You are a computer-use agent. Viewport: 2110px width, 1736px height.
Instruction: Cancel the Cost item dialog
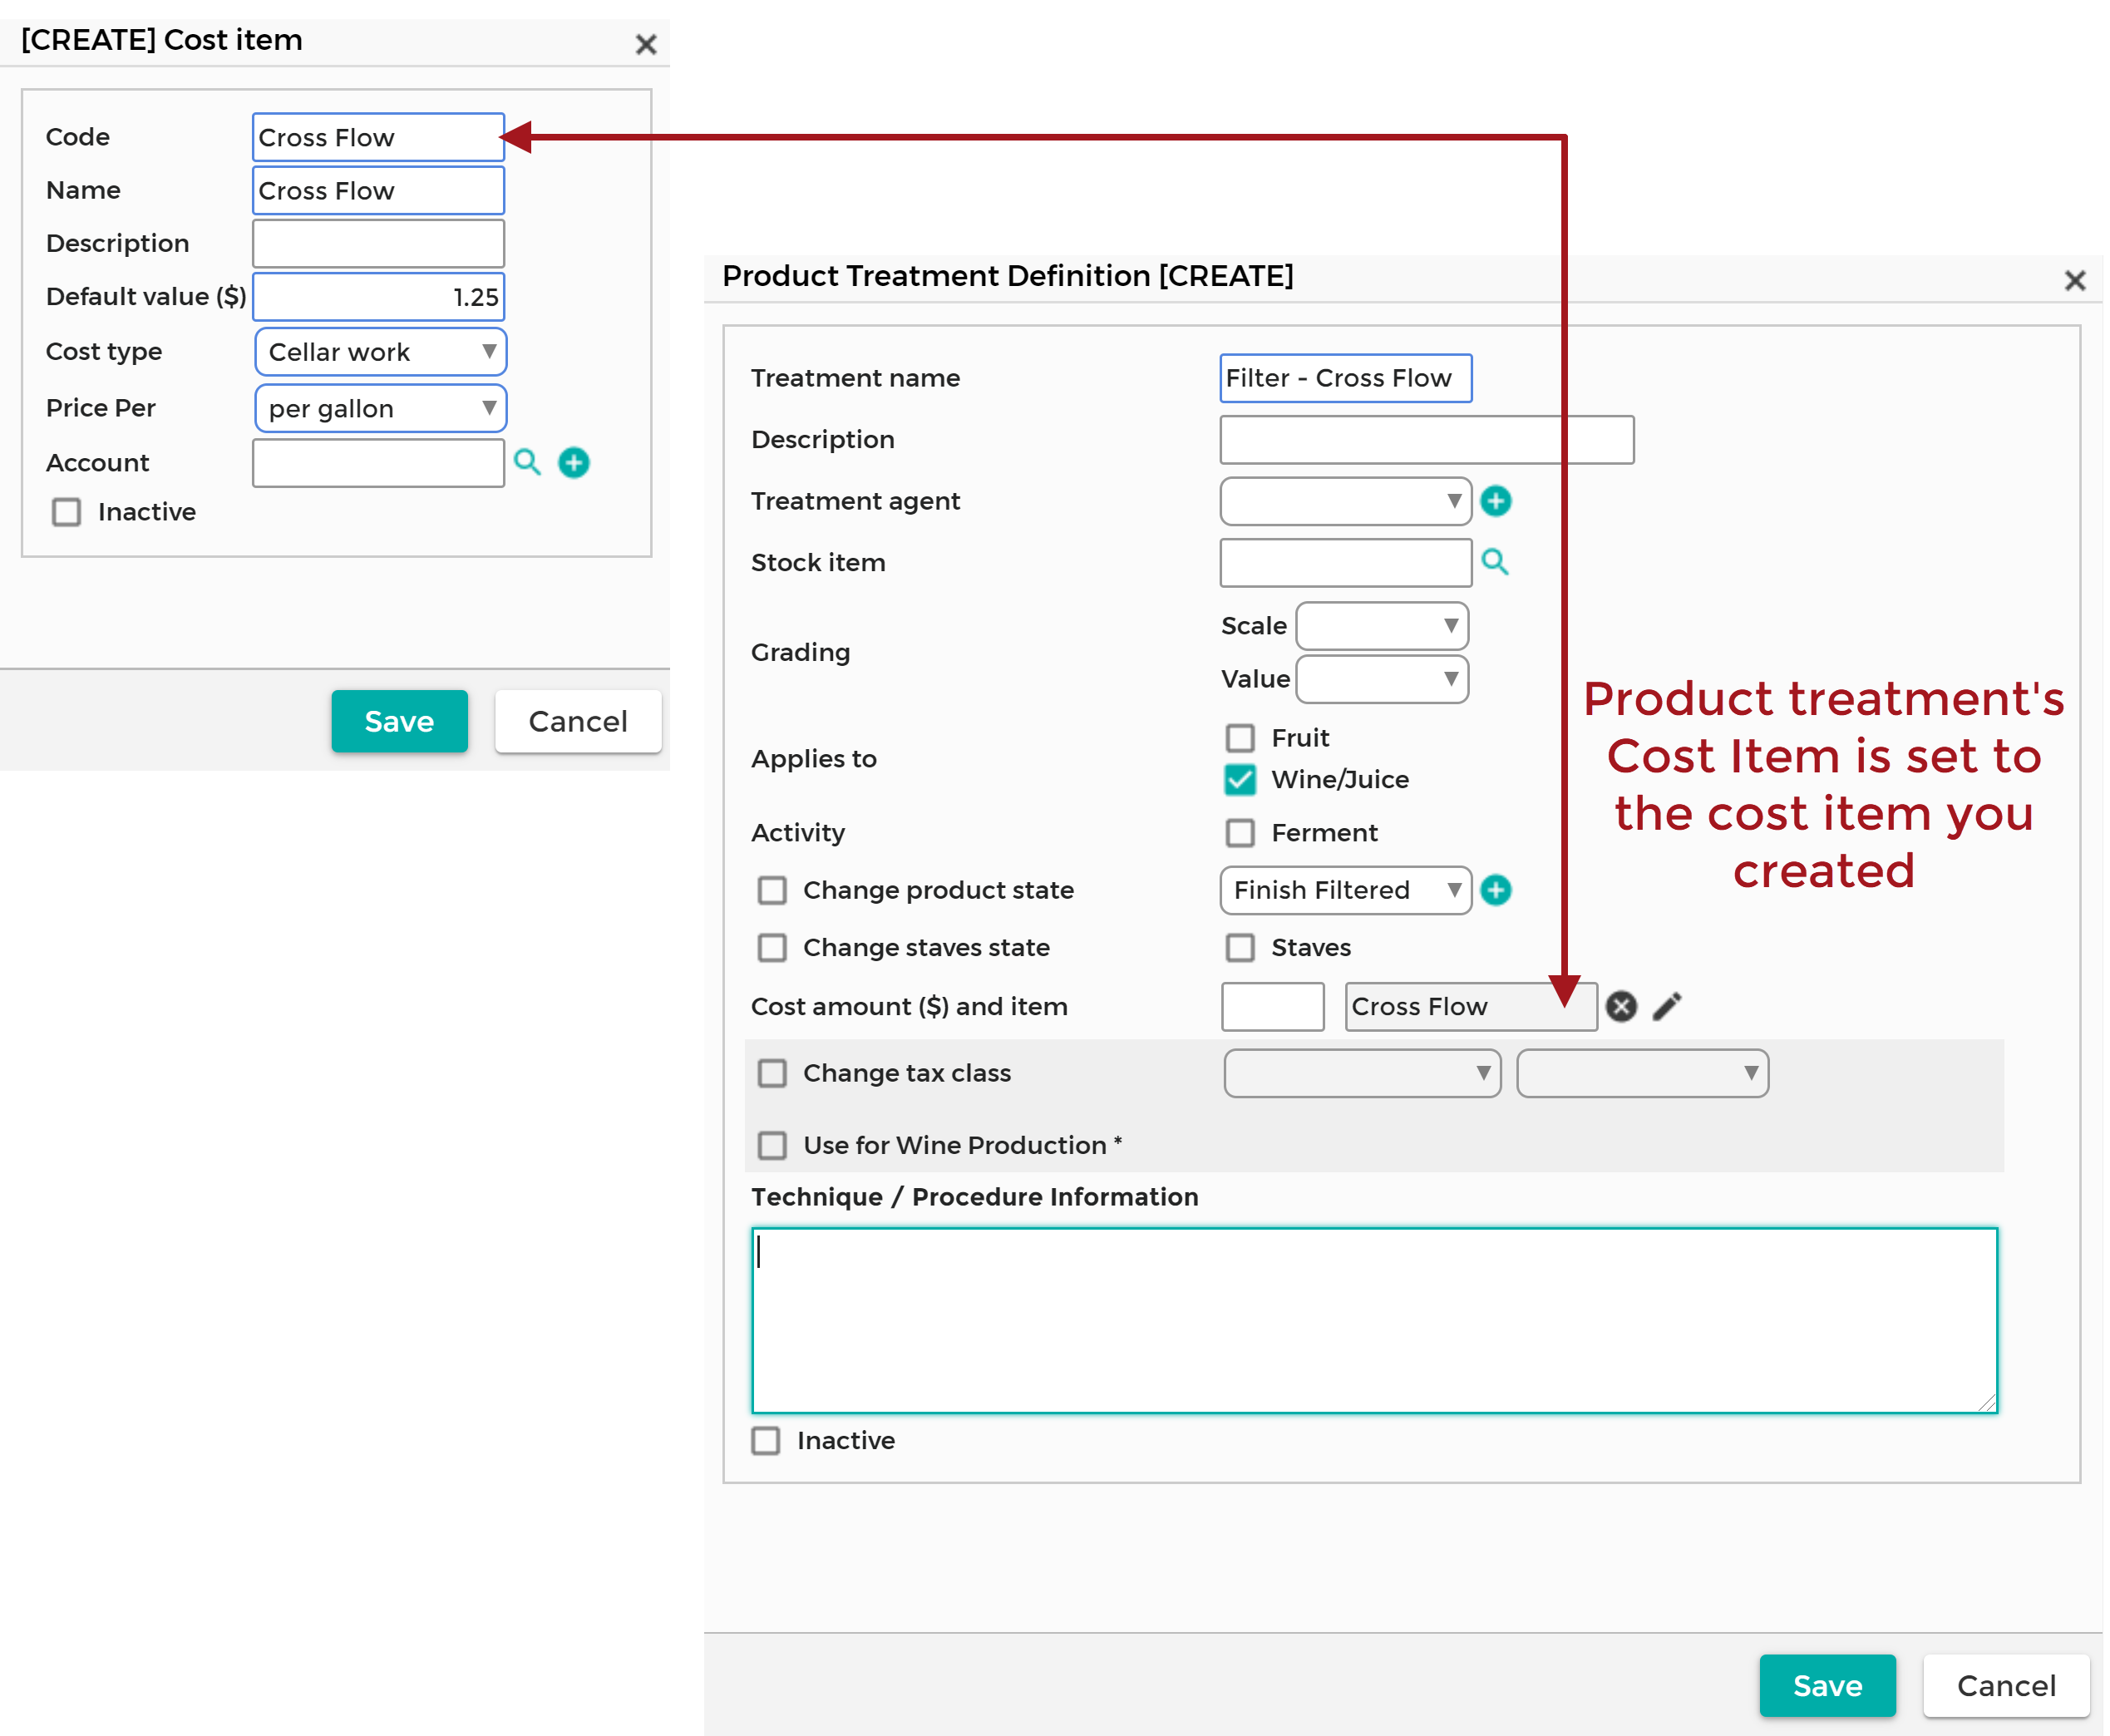click(x=578, y=721)
